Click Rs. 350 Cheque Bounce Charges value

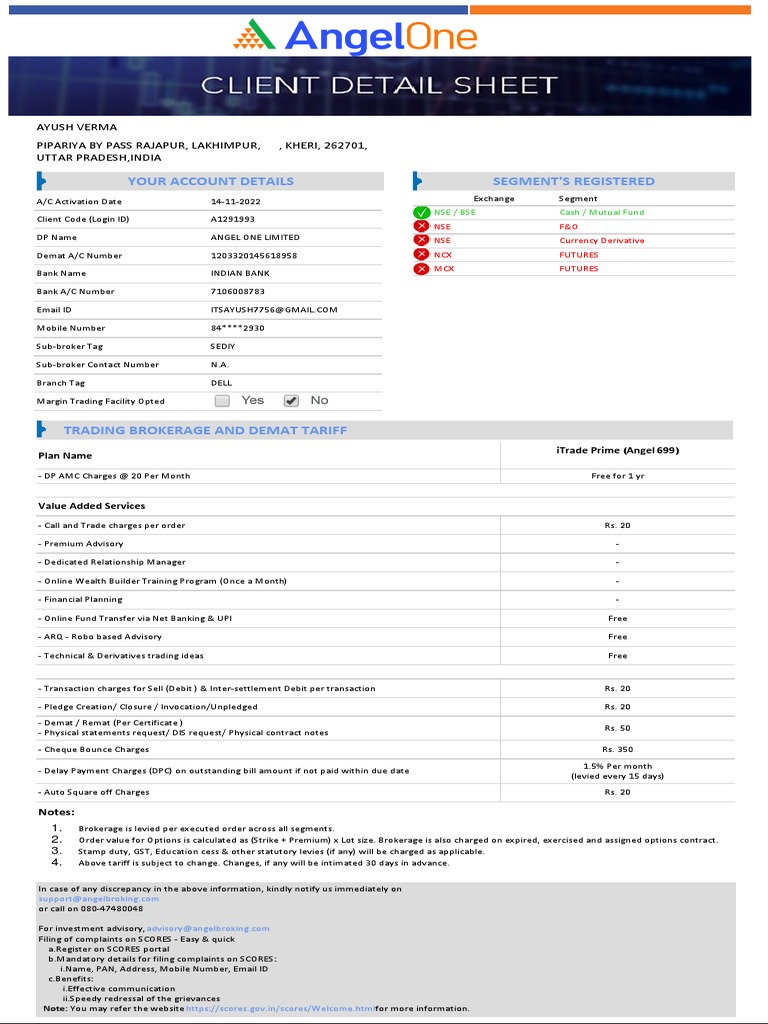pos(617,749)
